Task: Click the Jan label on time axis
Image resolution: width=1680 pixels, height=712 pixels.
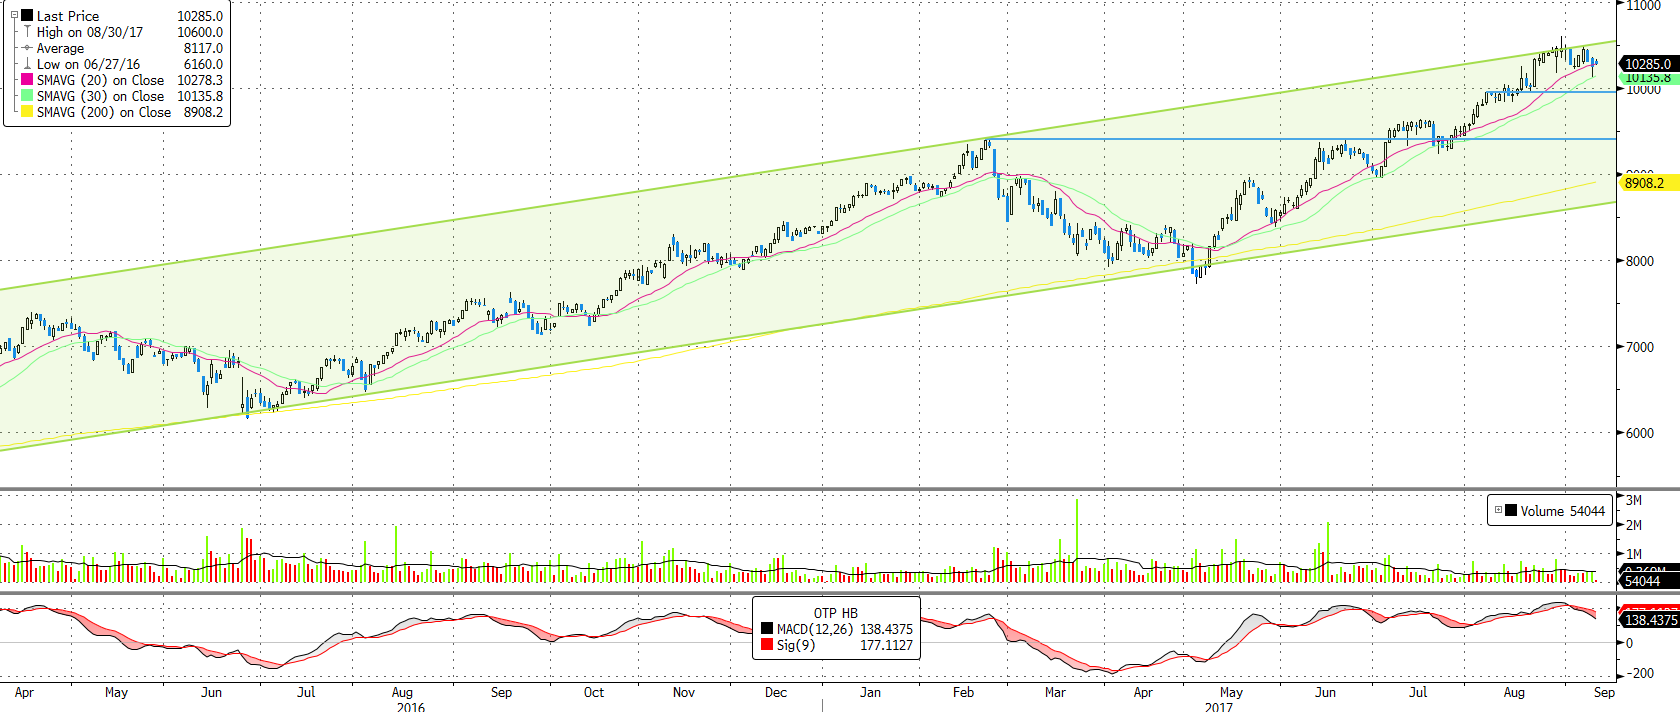Action: coord(871,692)
